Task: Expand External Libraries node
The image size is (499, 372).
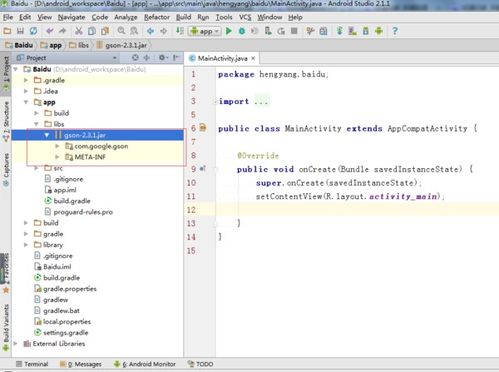Action: click(16, 343)
